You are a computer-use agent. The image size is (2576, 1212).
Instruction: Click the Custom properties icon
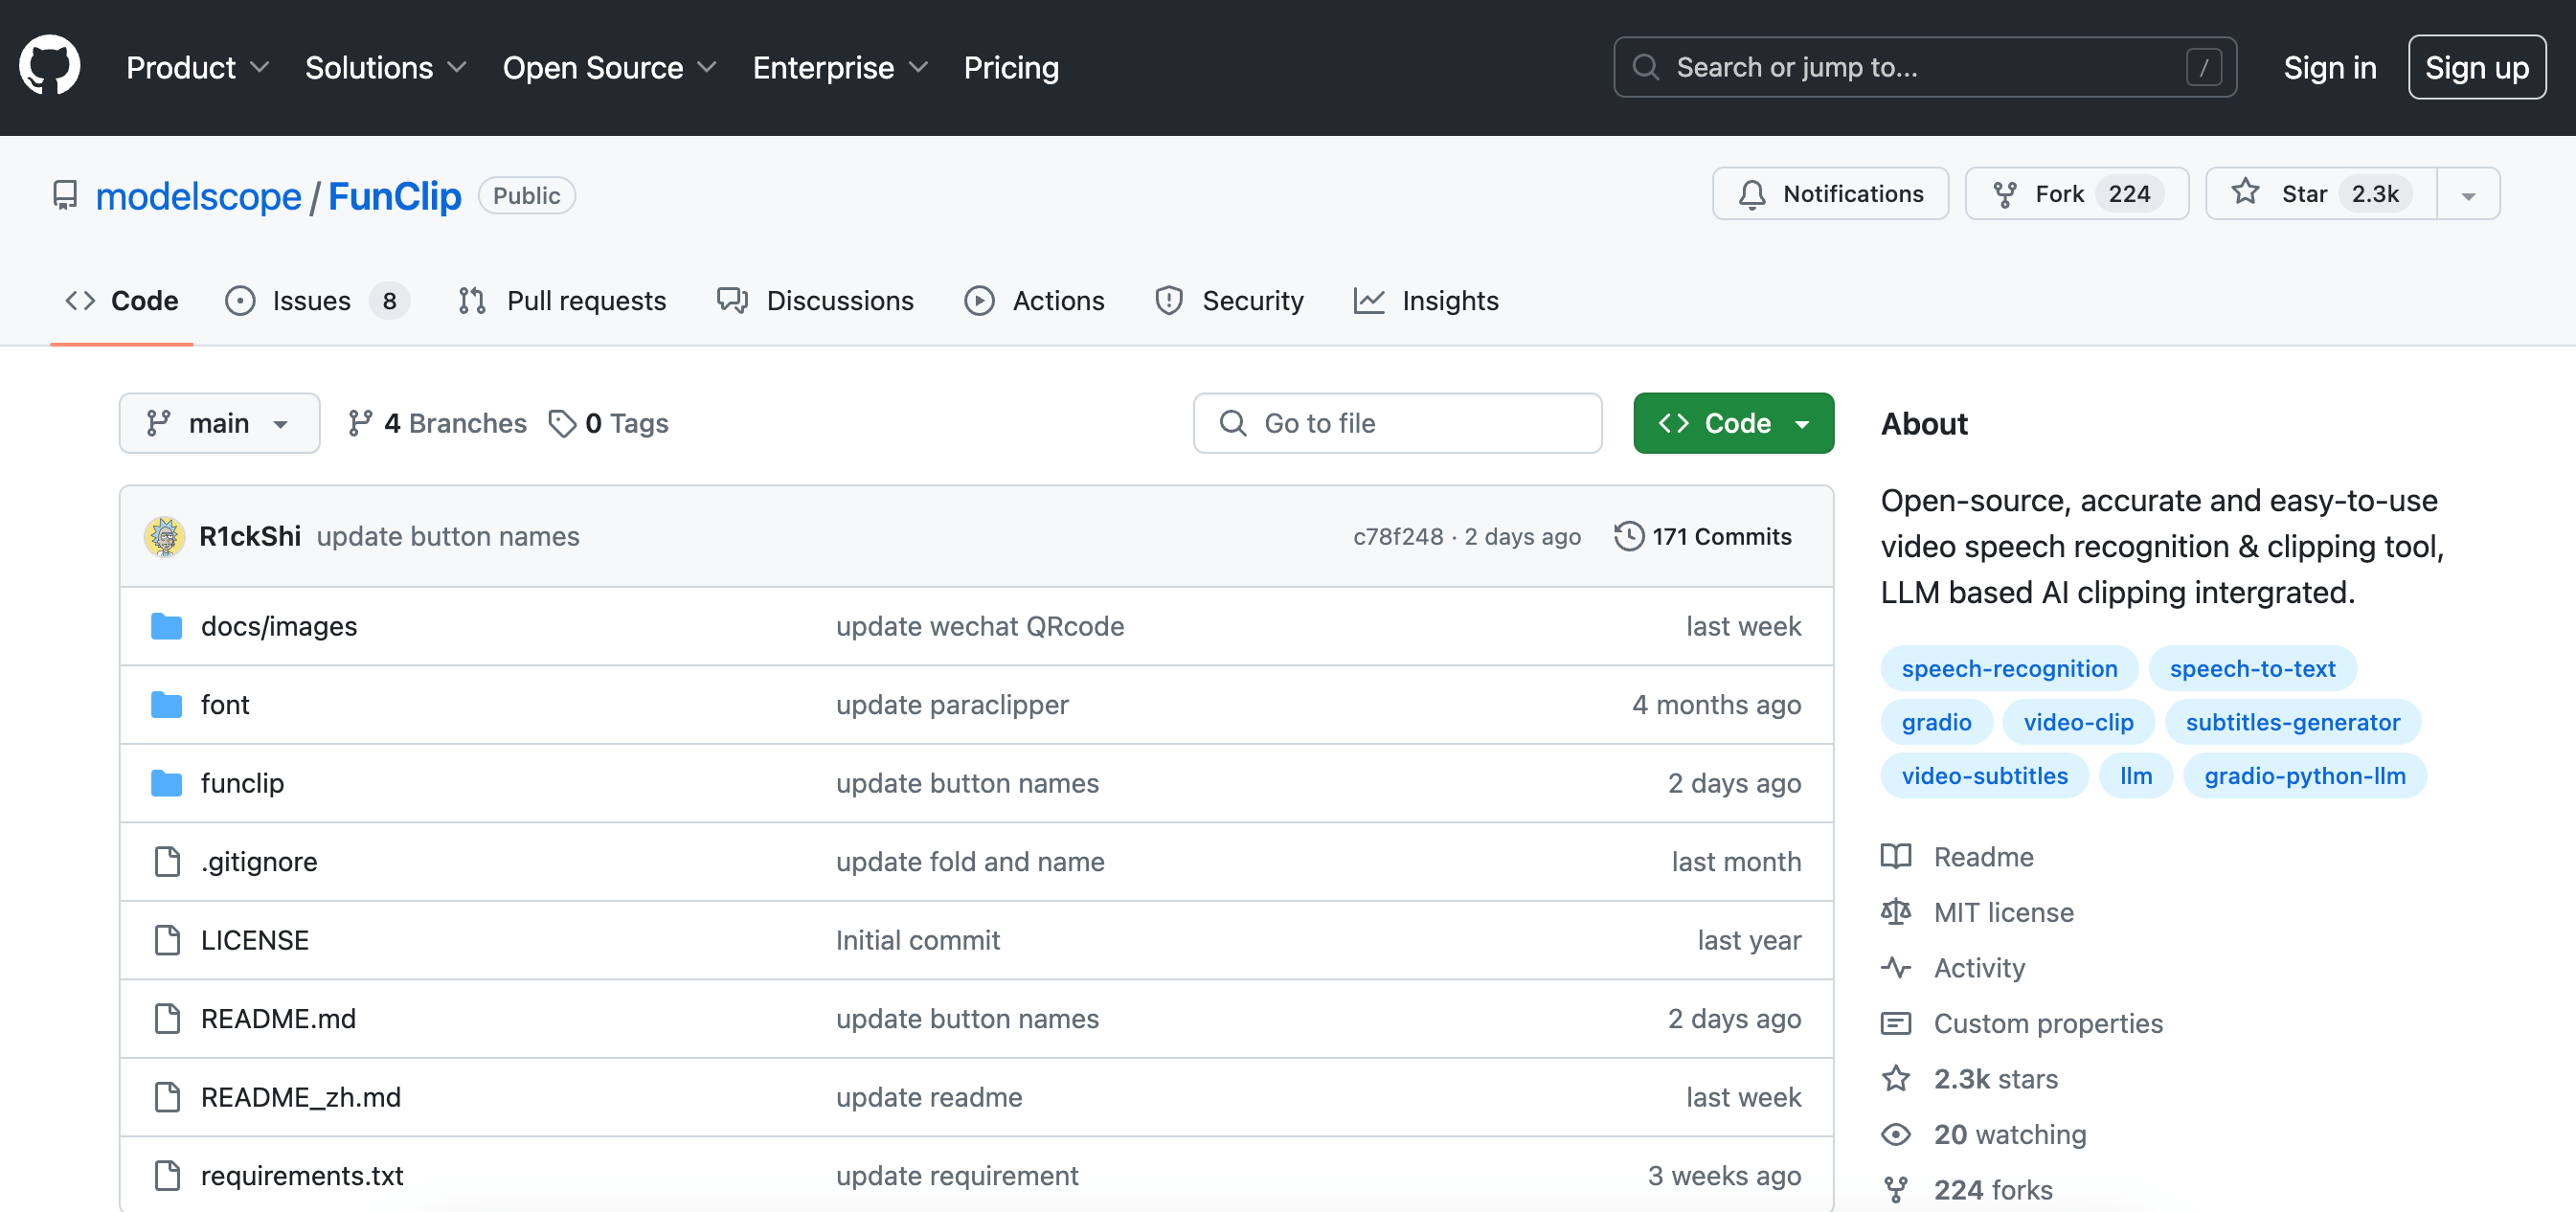point(1895,1023)
